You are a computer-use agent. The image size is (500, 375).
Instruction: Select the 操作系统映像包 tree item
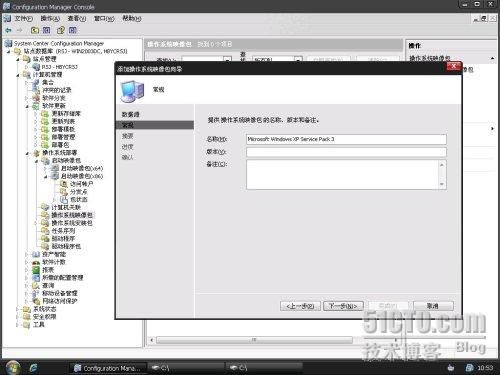[x=72, y=215]
